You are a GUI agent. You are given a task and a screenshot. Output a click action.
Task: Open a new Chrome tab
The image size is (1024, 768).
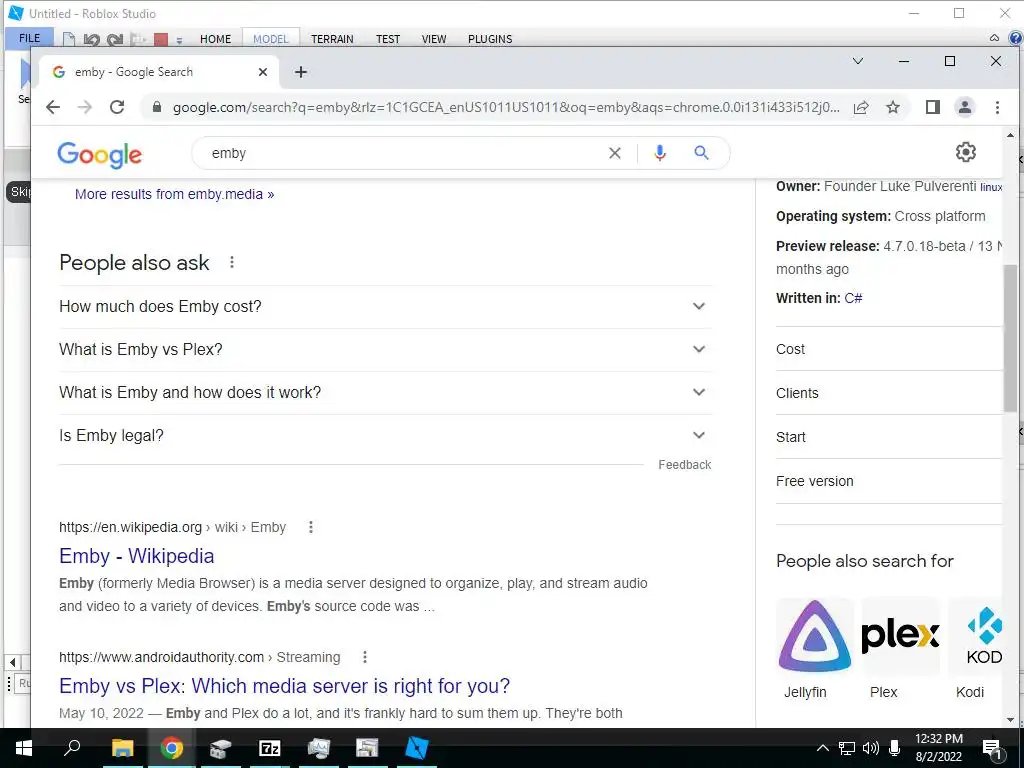pyautogui.click(x=300, y=72)
